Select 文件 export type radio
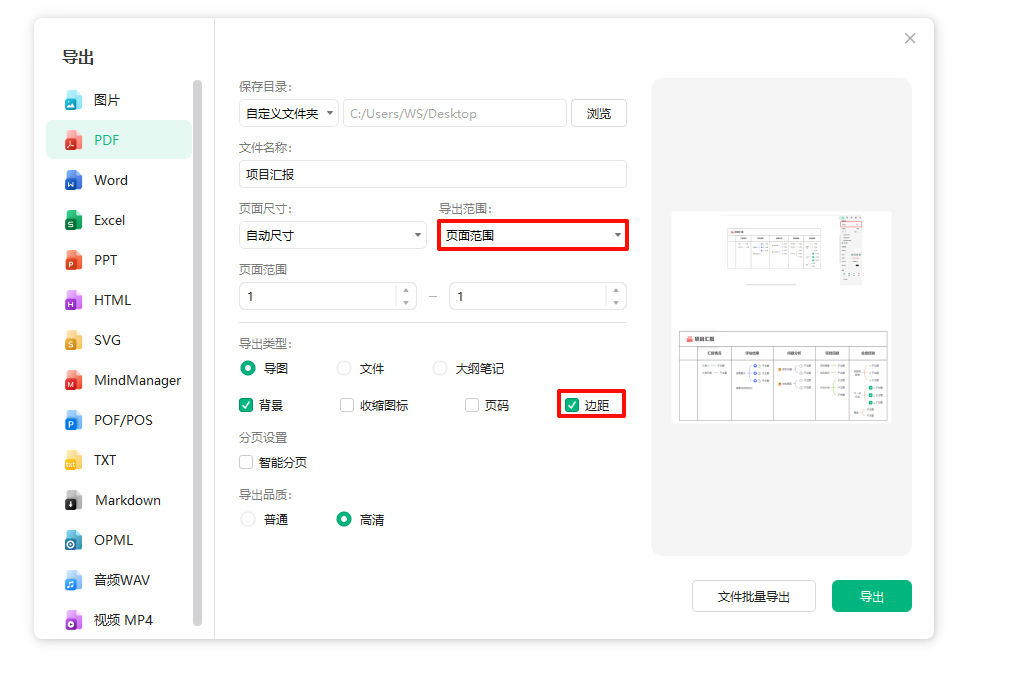Image resolution: width=1012 pixels, height=676 pixels. [344, 368]
